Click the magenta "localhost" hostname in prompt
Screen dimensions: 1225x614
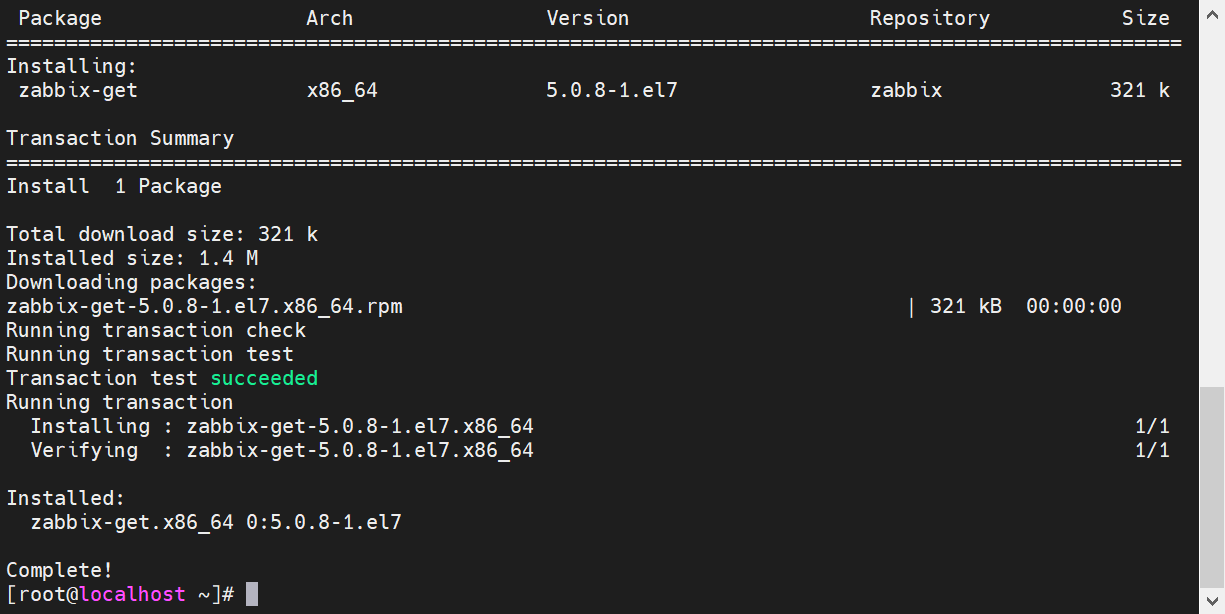click(132, 594)
